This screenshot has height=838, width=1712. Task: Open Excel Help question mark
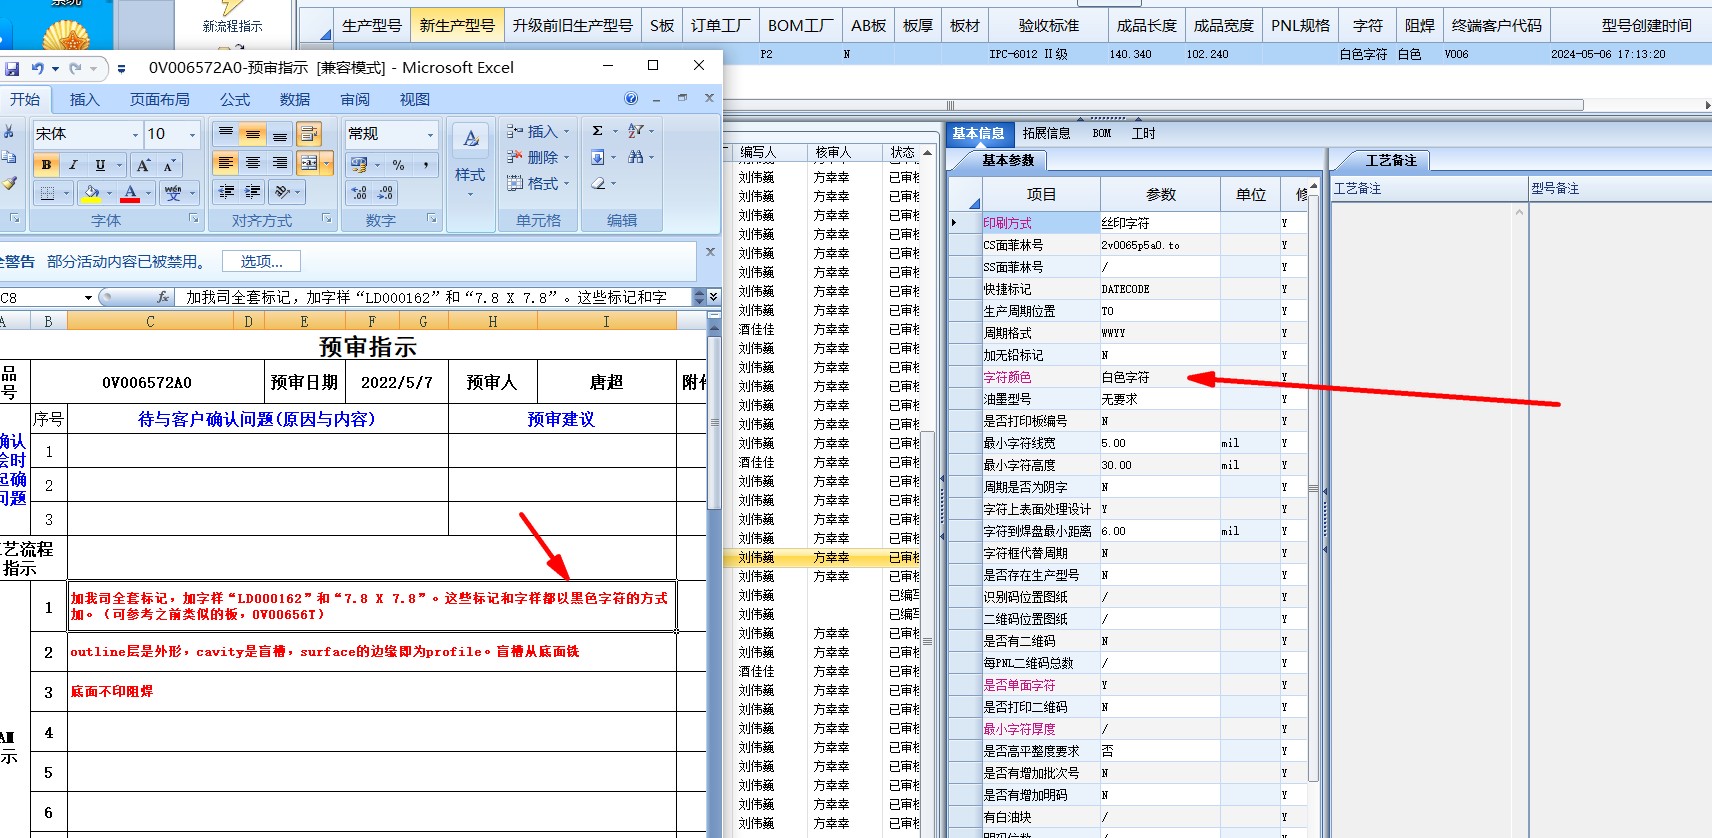click(631, 98)
